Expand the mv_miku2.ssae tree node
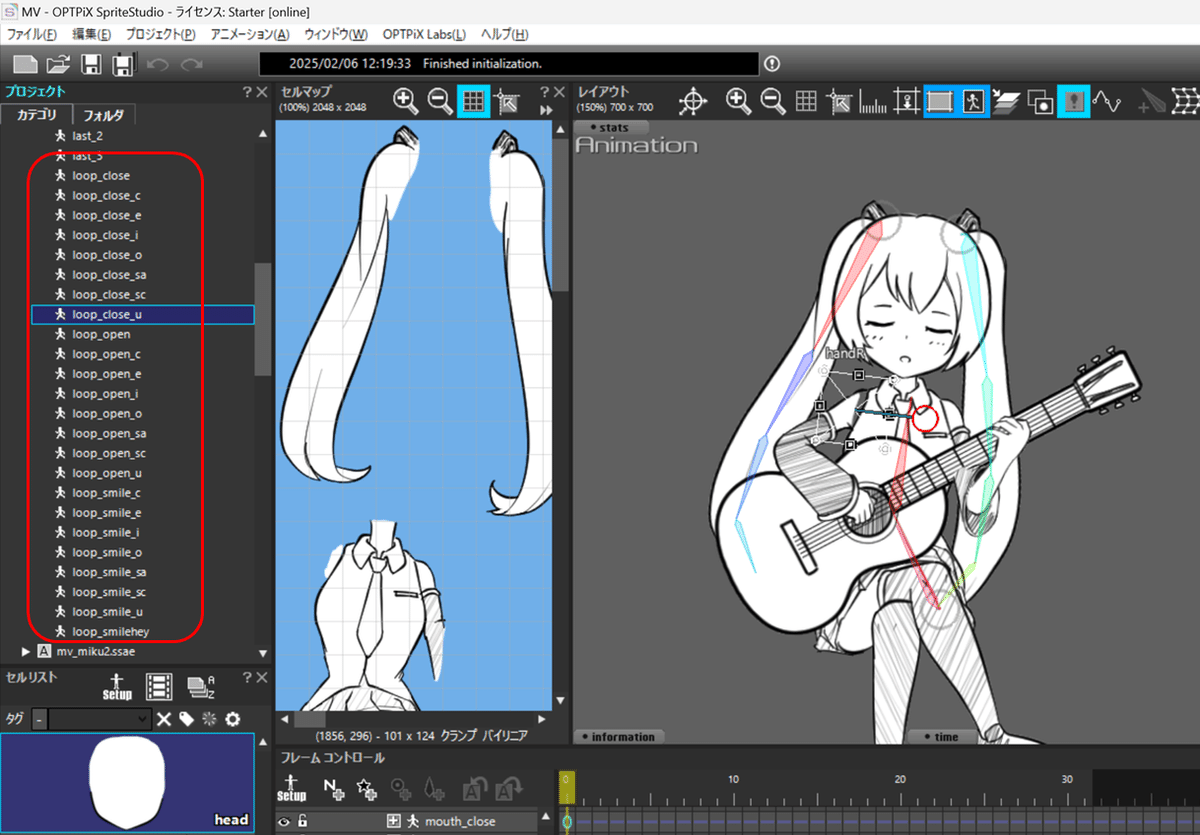 click(x=26, y=651)
